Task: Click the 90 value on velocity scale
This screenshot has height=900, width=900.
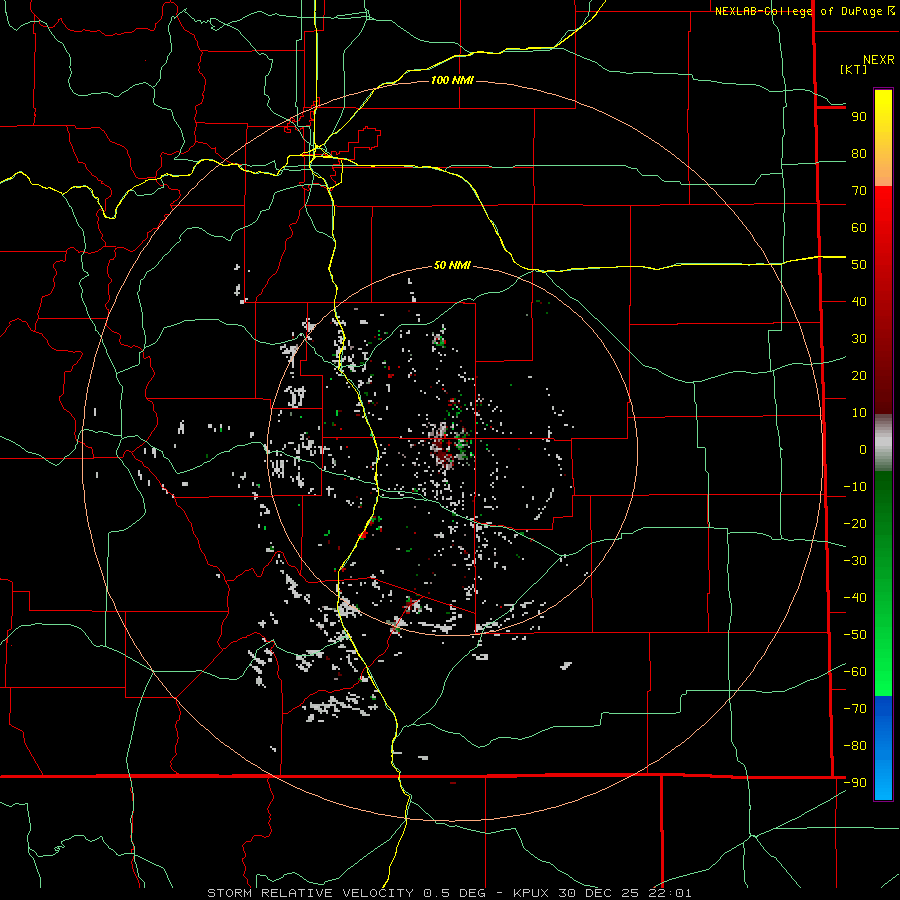Action: 859,117
